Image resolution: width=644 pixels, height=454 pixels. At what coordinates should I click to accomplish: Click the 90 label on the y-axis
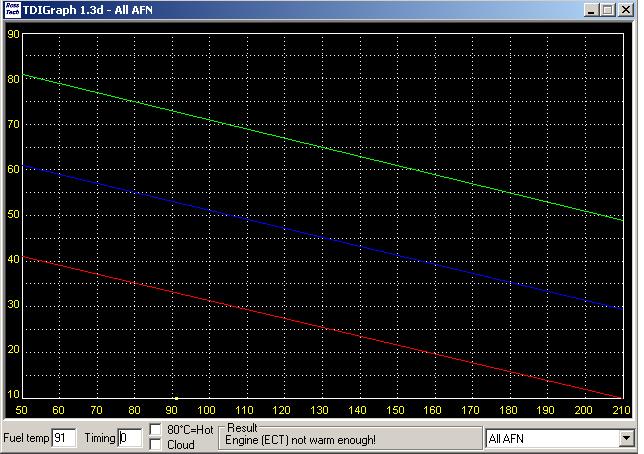(13, 33)
